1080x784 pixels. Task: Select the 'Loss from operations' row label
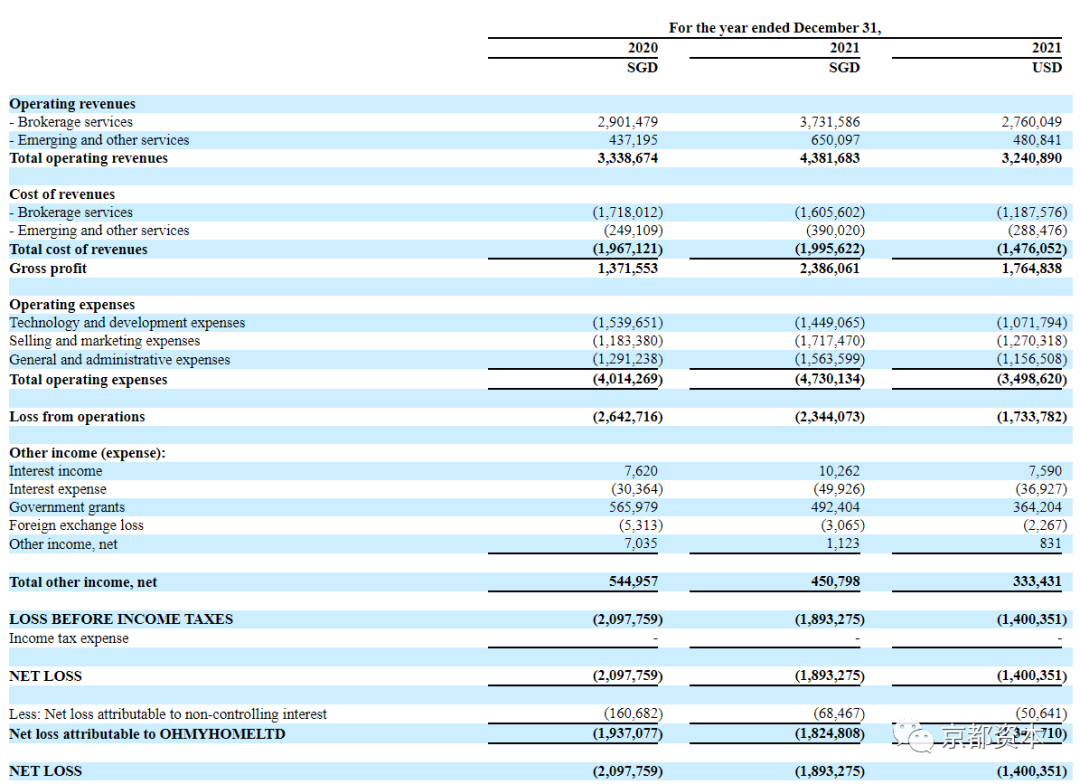77,417
